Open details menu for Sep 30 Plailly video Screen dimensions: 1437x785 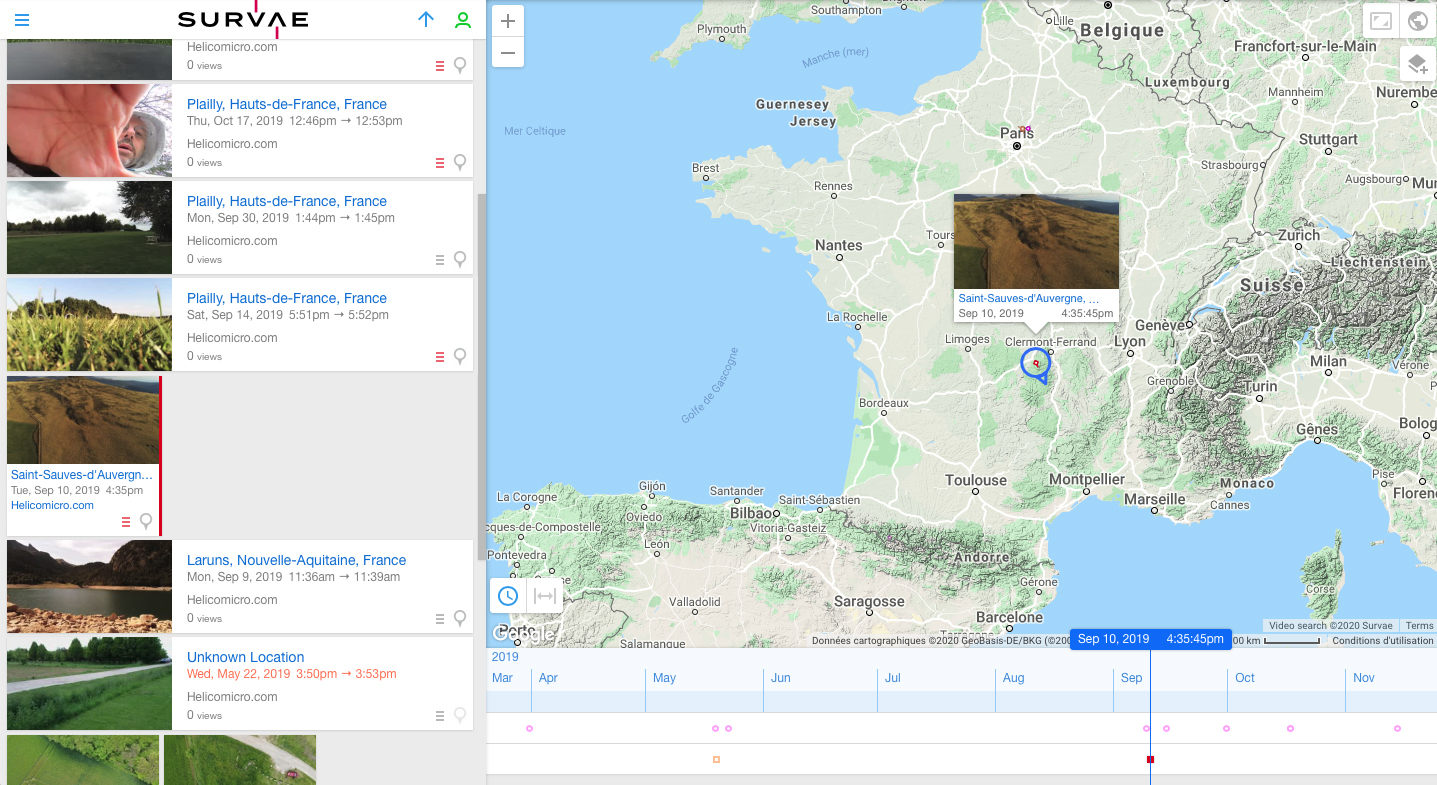click(439, 259)
